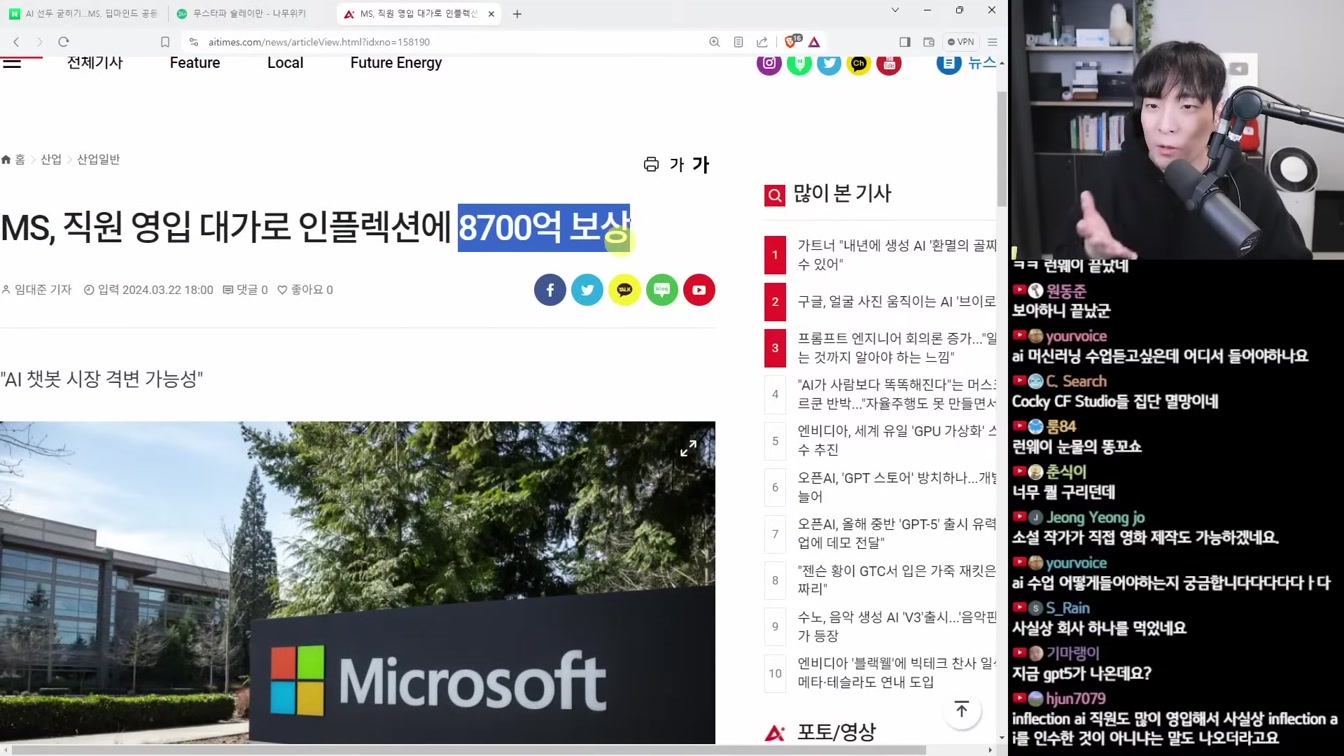Print the article using printer icon
This screenshot has width=1344, height=756.
pyautogui.click(x=651, y=164)
